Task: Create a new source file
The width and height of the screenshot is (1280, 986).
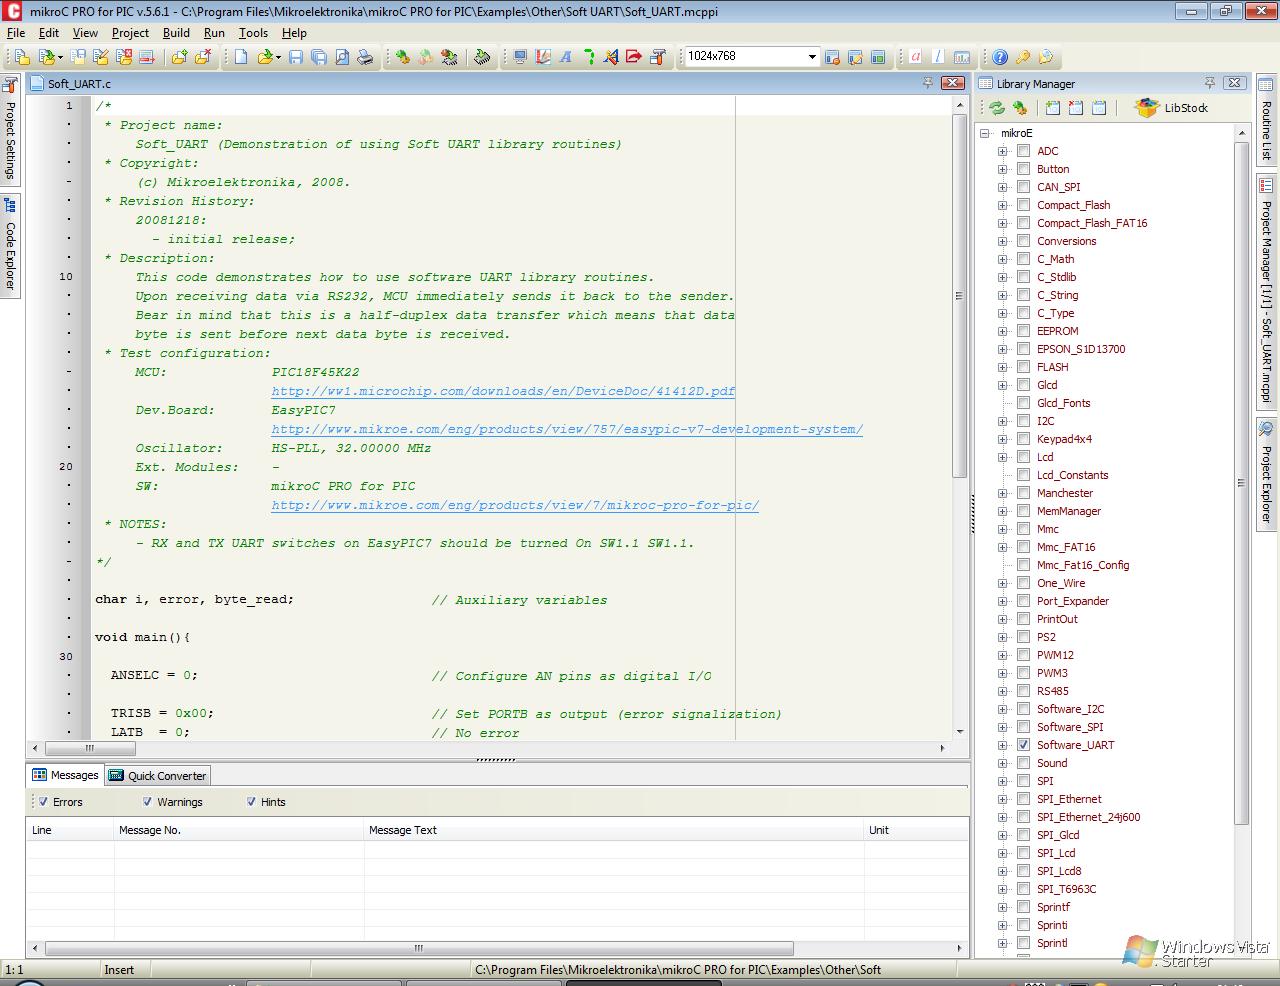Action: point(240,57)
